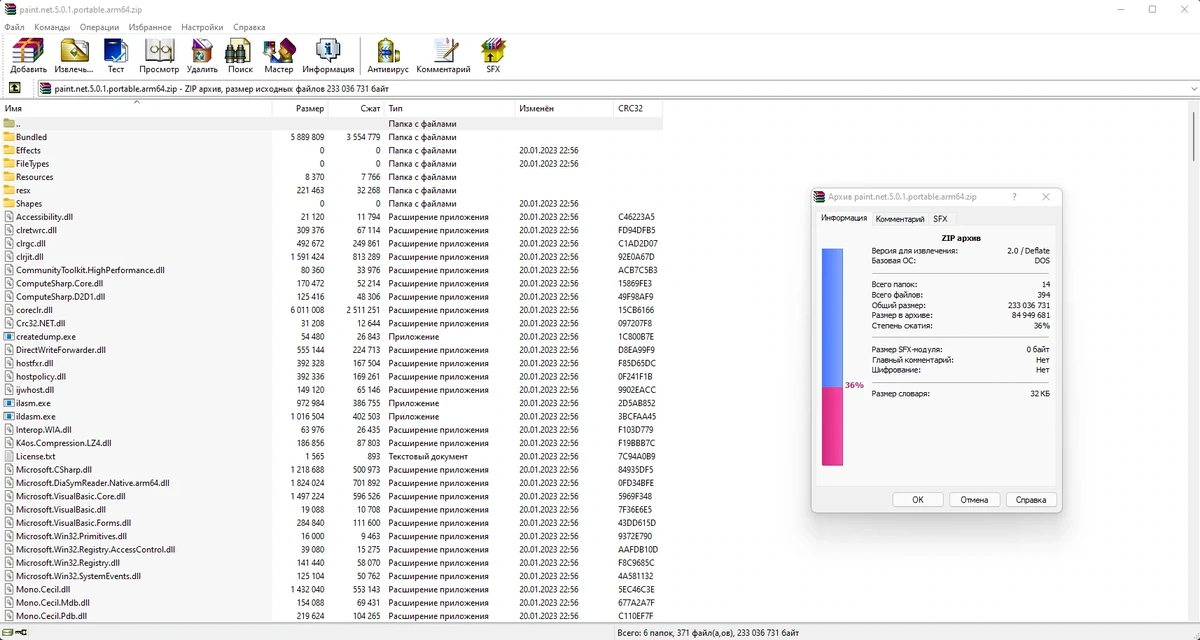Click the License.txt document icon
Viewport: 1200px width, 640px height.
click(x=9, y=456)
